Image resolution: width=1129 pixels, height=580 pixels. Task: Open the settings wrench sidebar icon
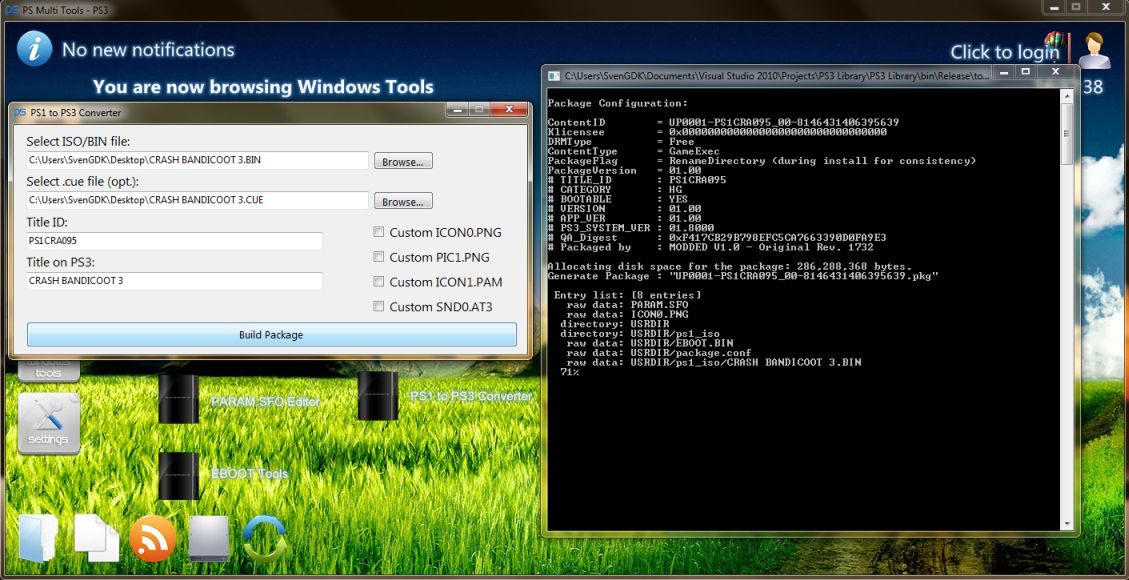click(x=48, y=424)
